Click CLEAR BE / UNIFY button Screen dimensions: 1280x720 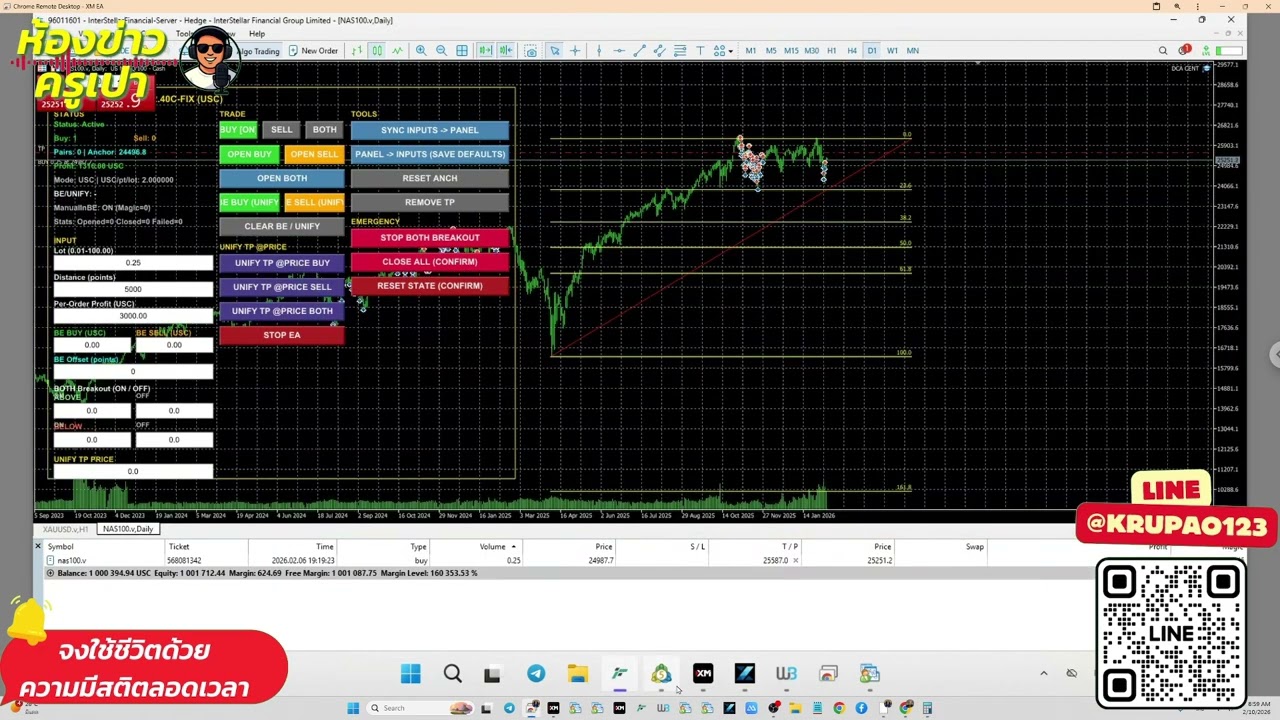pyautogui.click(x=282, y=226)
